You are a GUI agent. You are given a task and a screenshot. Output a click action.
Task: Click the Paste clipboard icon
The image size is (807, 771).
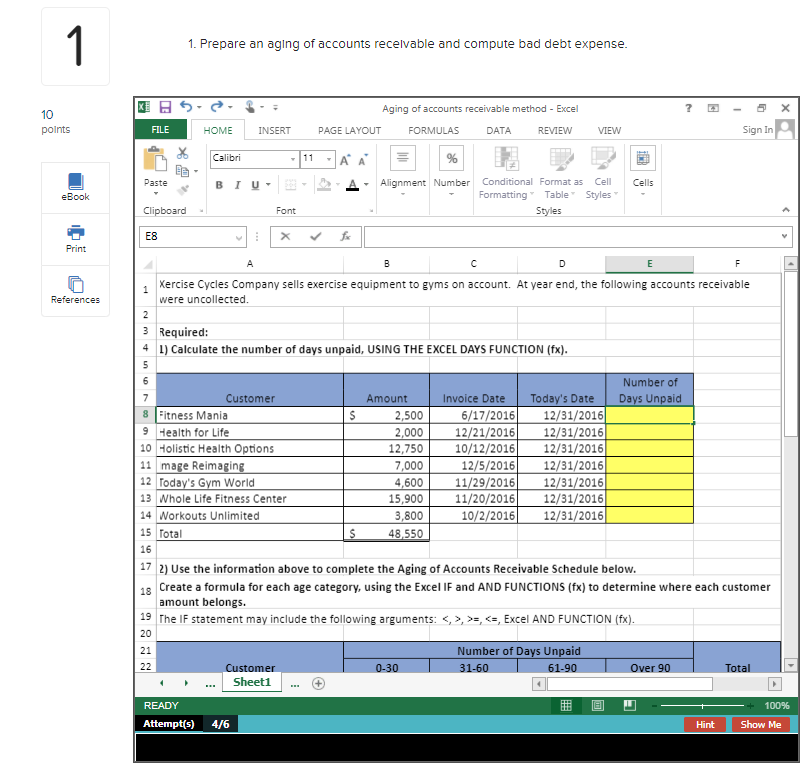(x=155, y=159)
